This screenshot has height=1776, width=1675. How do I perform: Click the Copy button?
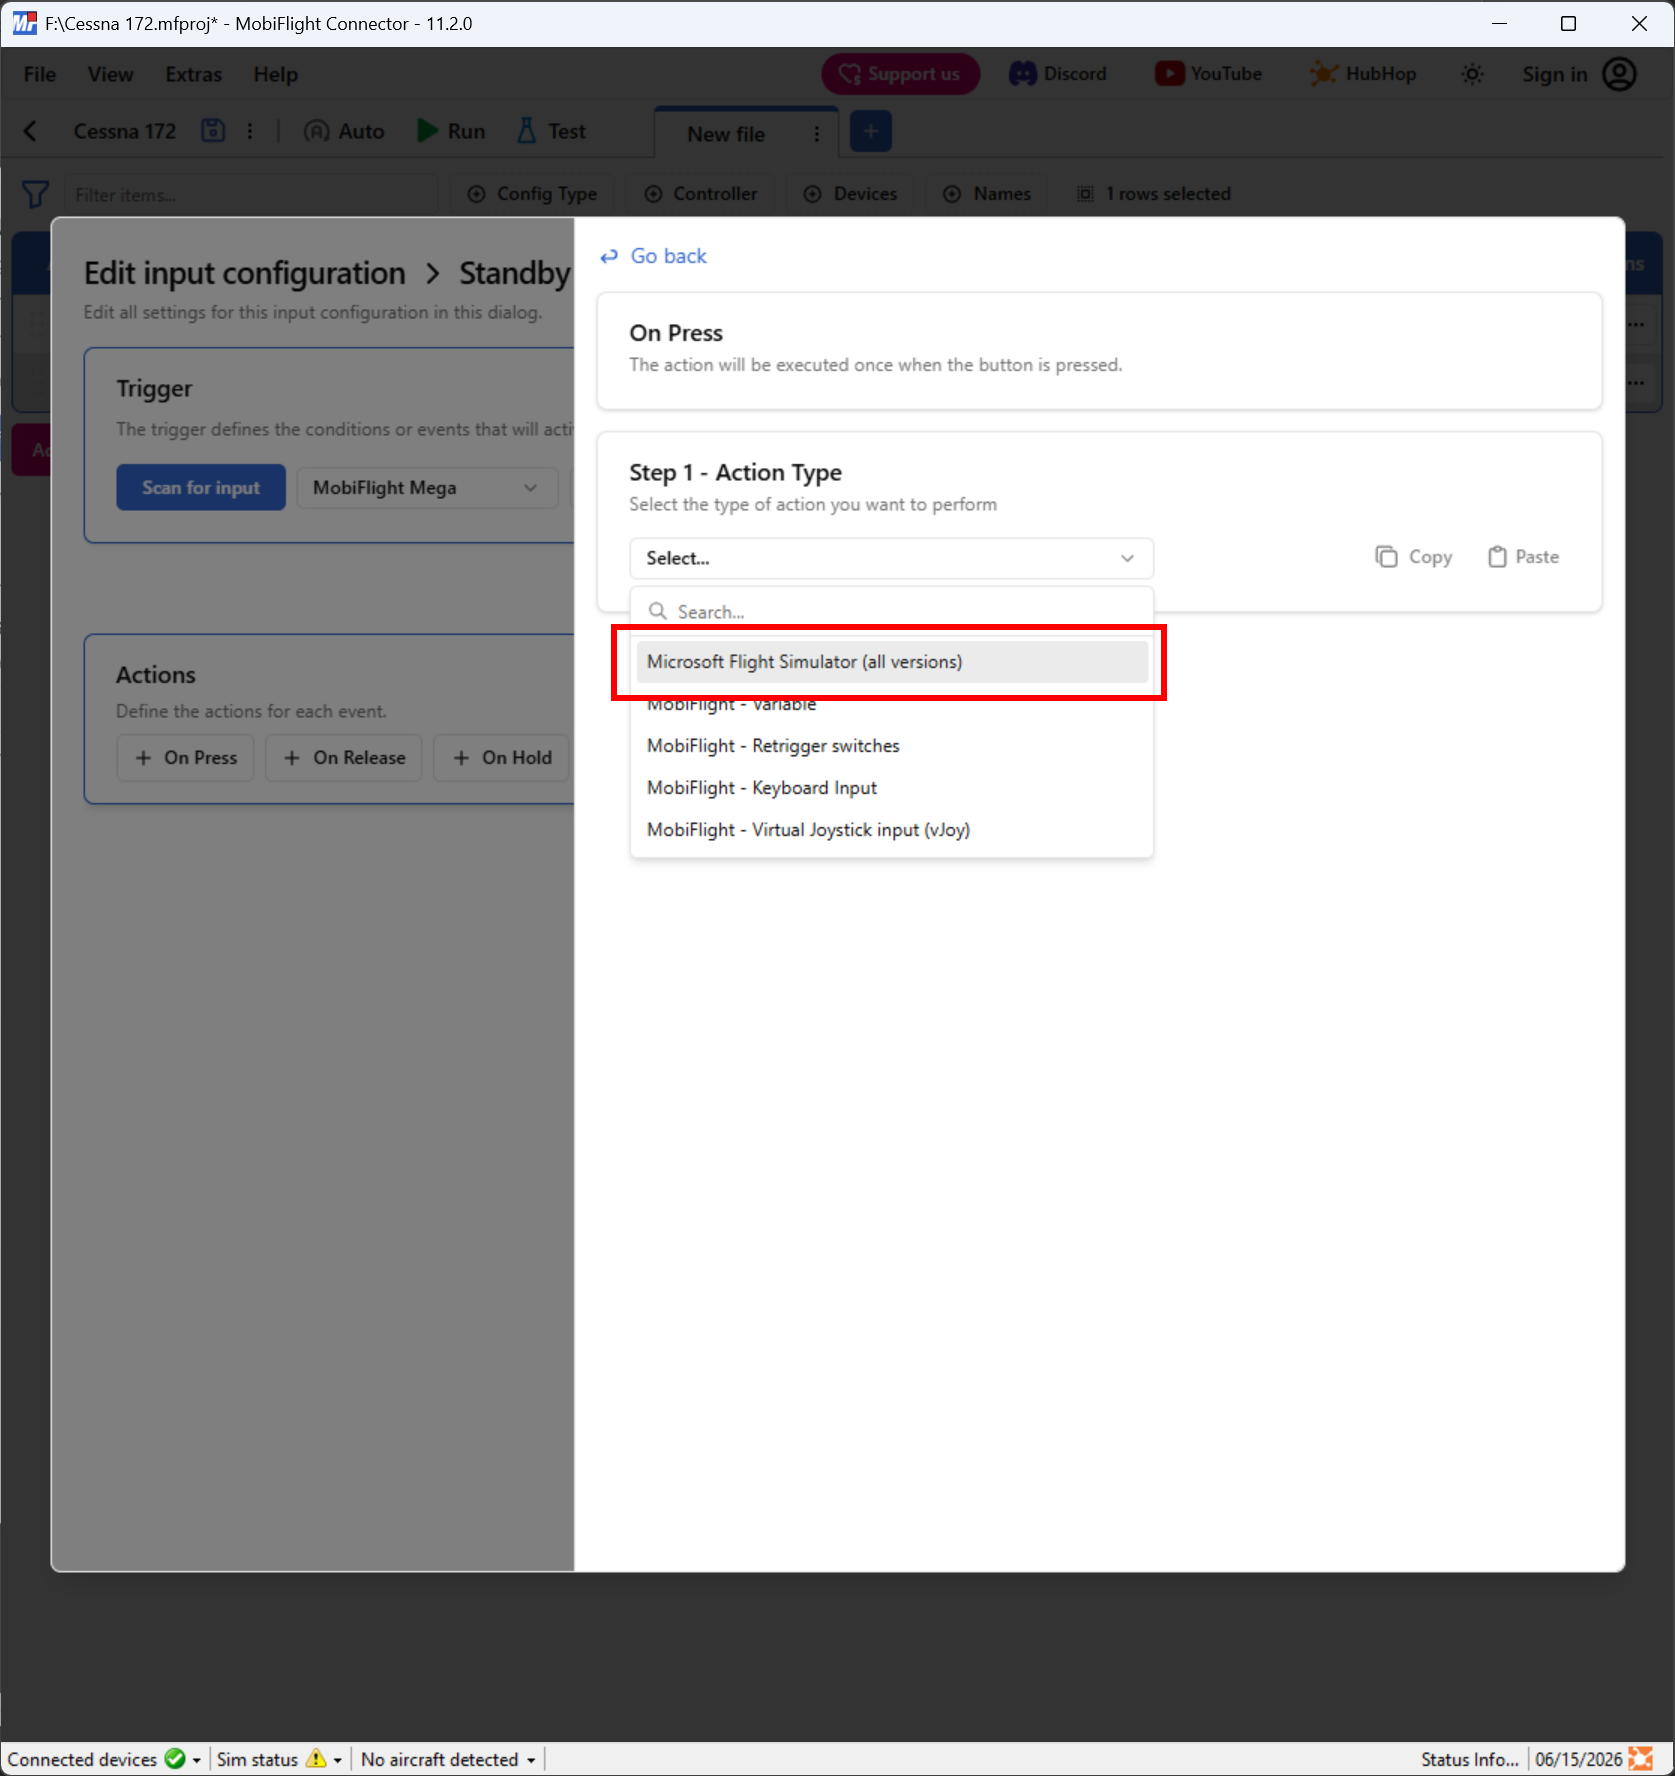(1414, 557)
